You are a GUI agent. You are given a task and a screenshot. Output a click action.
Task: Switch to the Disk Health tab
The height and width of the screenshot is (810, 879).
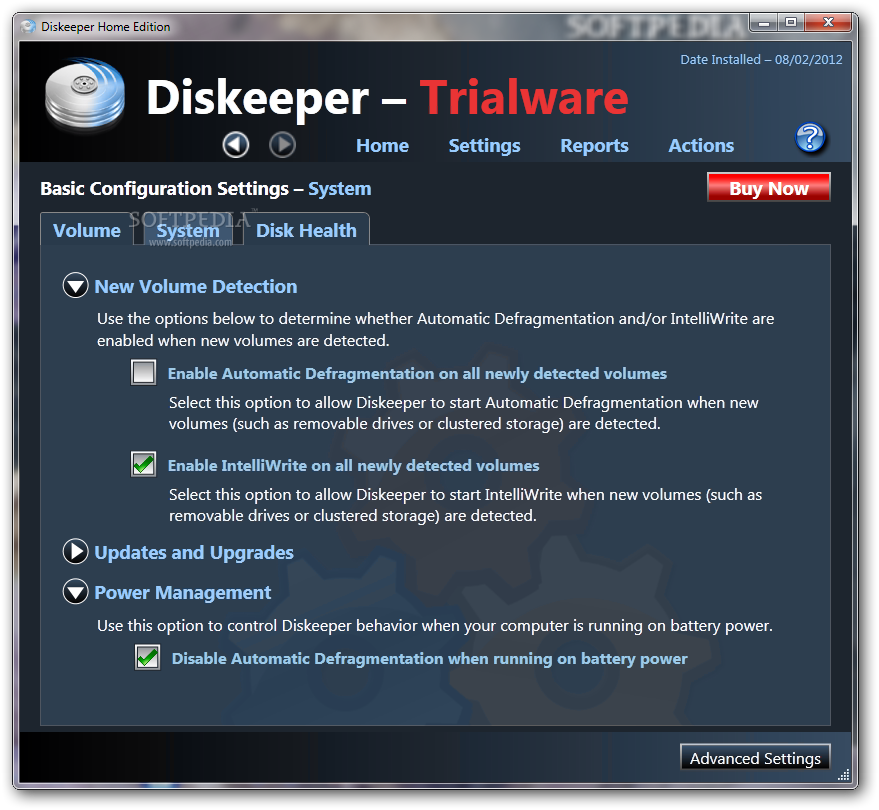click(x=306, y=230)
